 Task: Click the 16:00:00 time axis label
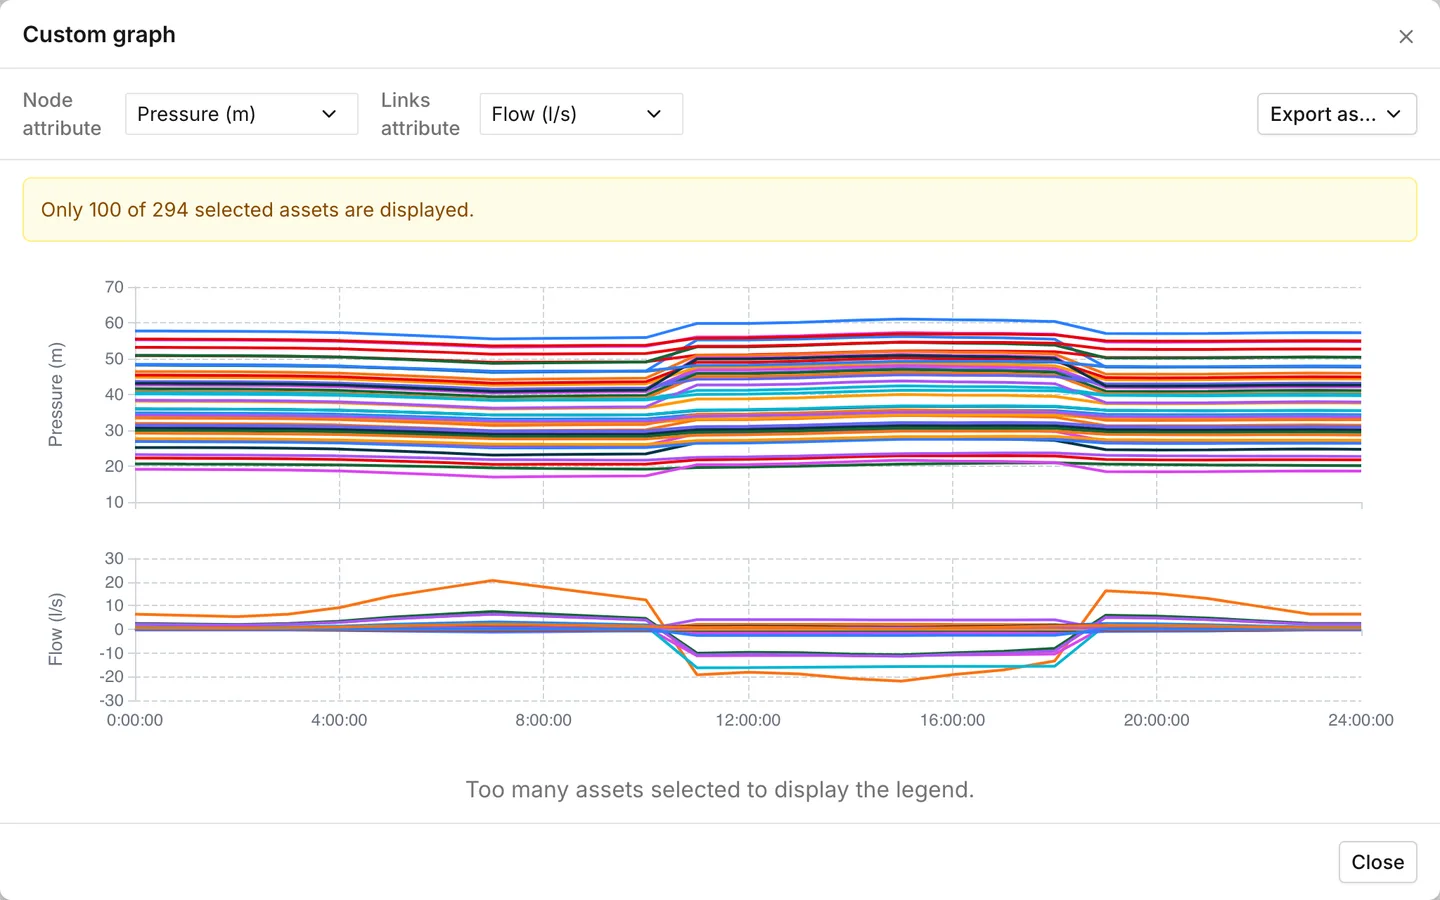click(x=952, y=720)
